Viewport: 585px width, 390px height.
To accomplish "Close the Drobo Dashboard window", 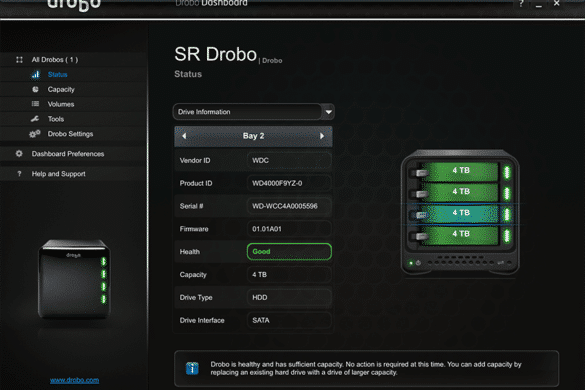I will tap(557, 3).
